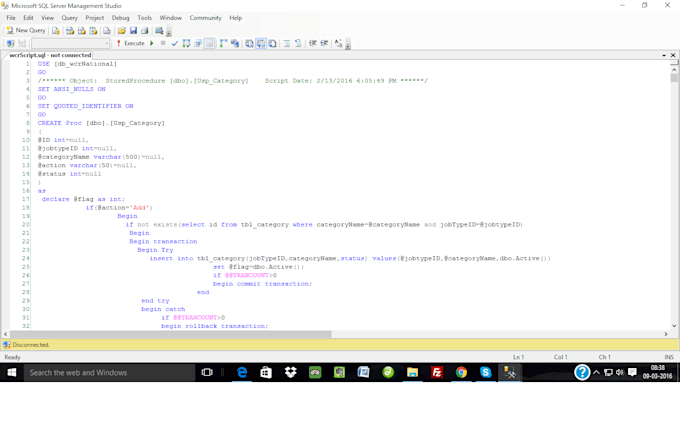Start debugging with the green play arrow
This screenshot has height=423, width=680.
[x=152, y=43]
